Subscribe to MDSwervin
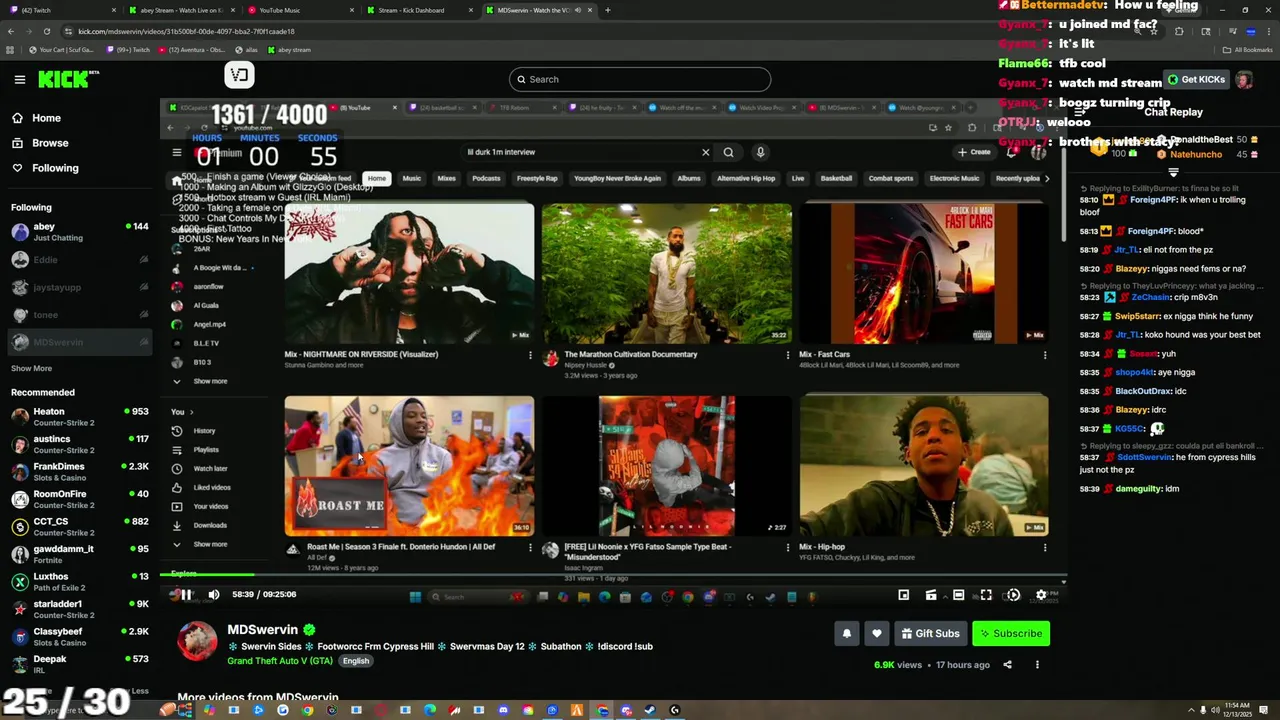 1011,633
